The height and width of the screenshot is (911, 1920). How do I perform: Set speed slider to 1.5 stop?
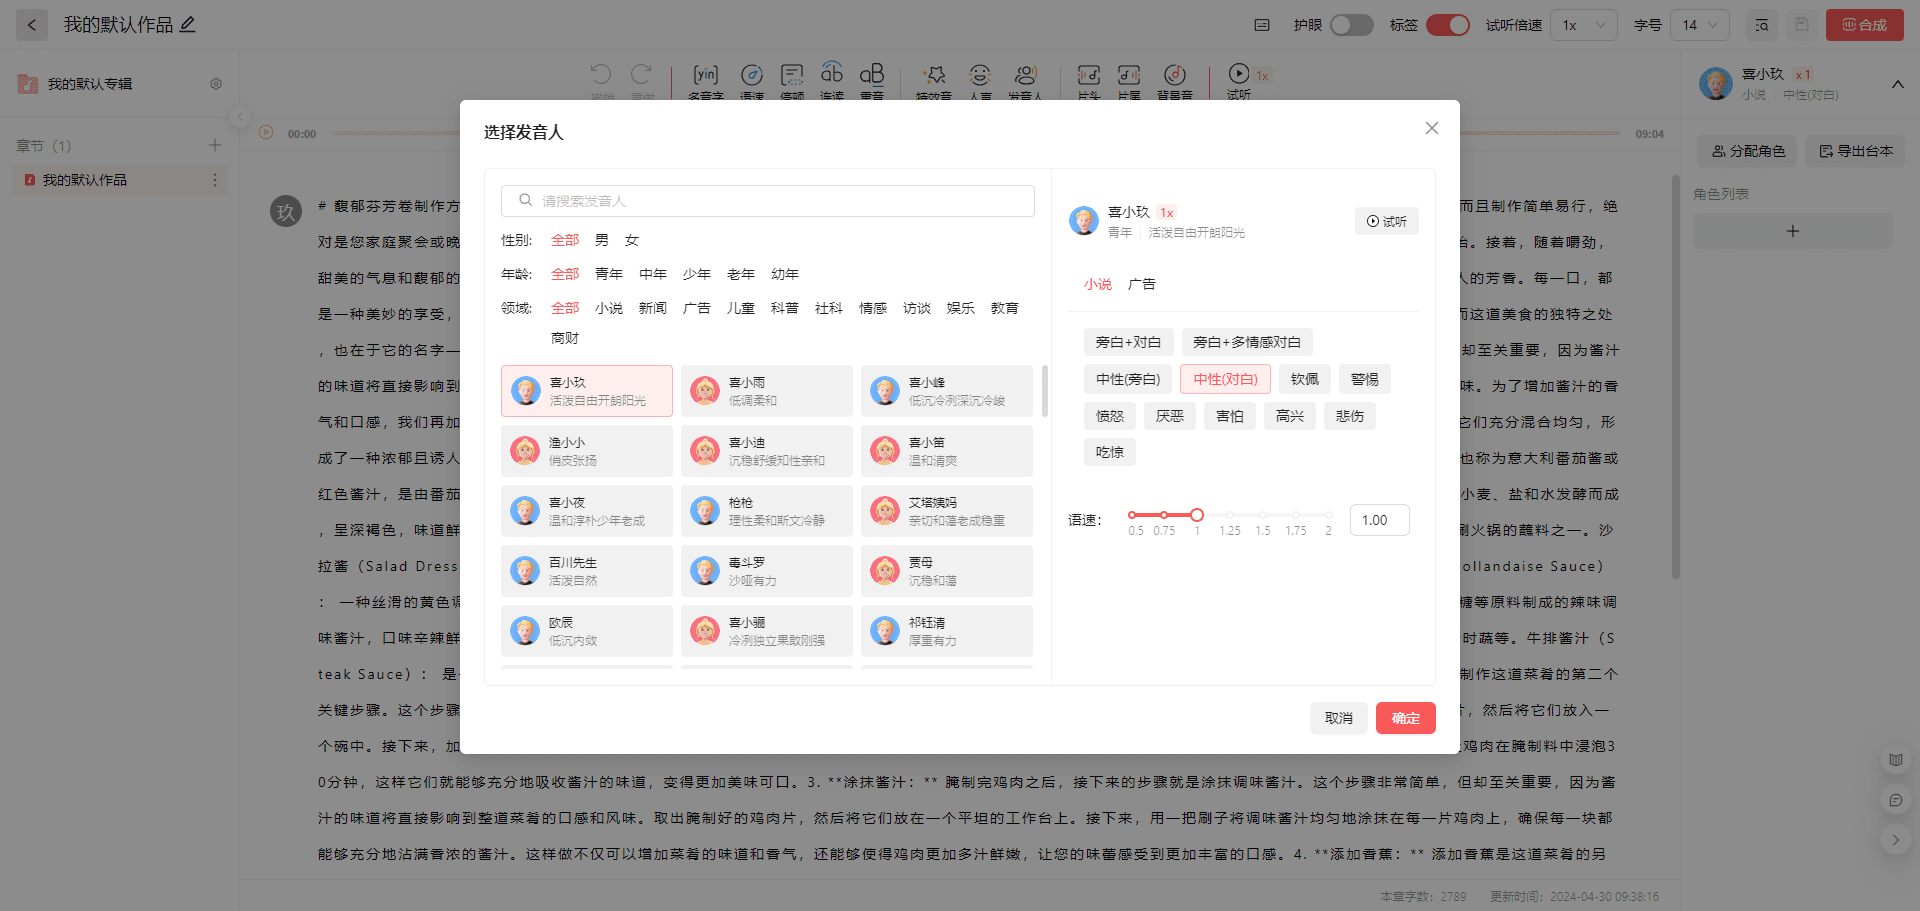(1263, 515)
